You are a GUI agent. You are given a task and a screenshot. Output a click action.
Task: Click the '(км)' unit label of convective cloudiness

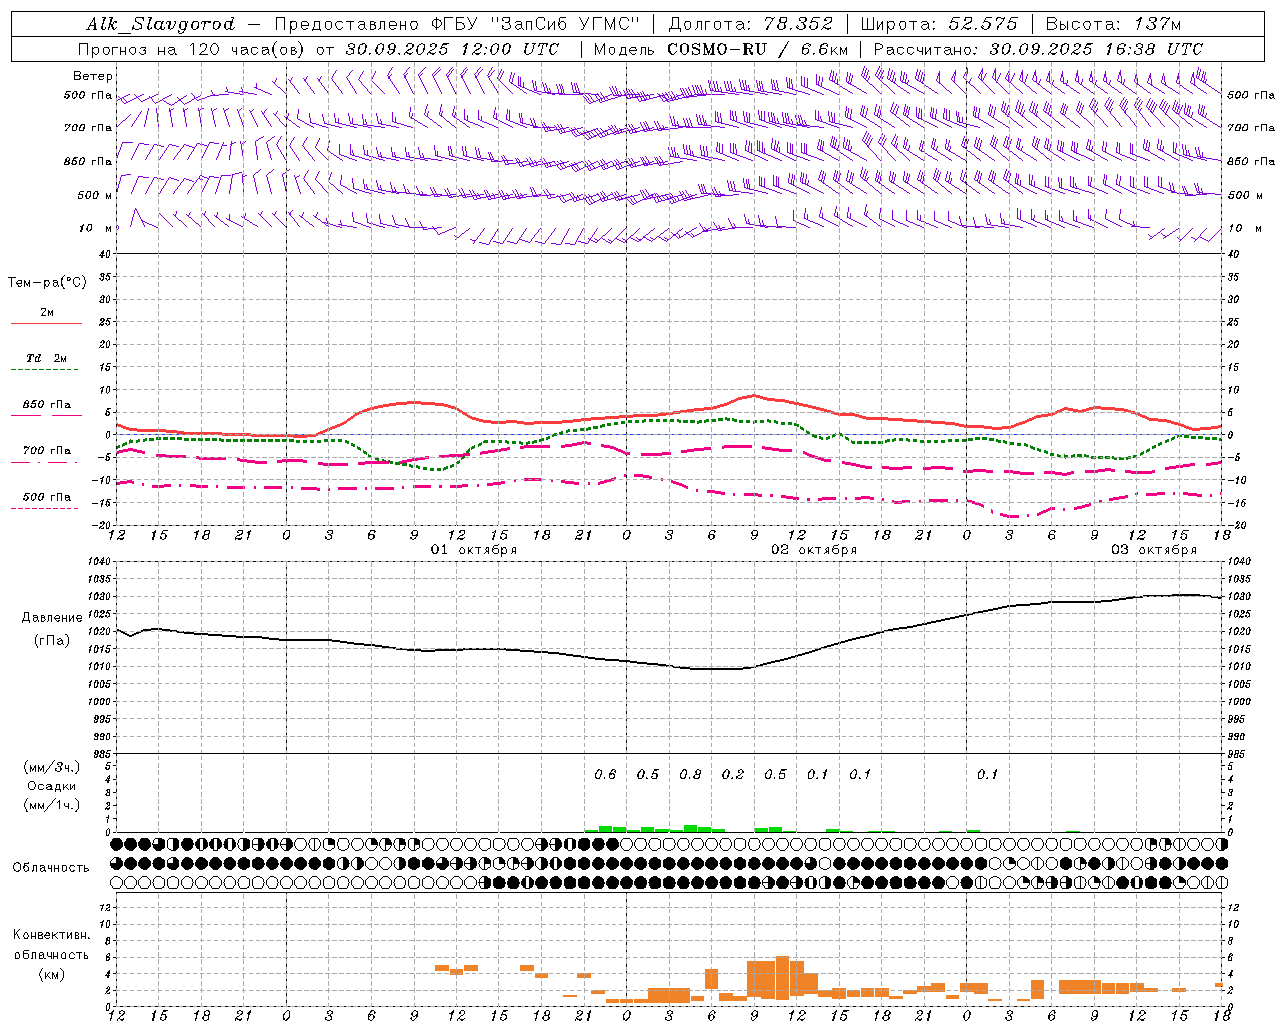[x=51, y=974]
